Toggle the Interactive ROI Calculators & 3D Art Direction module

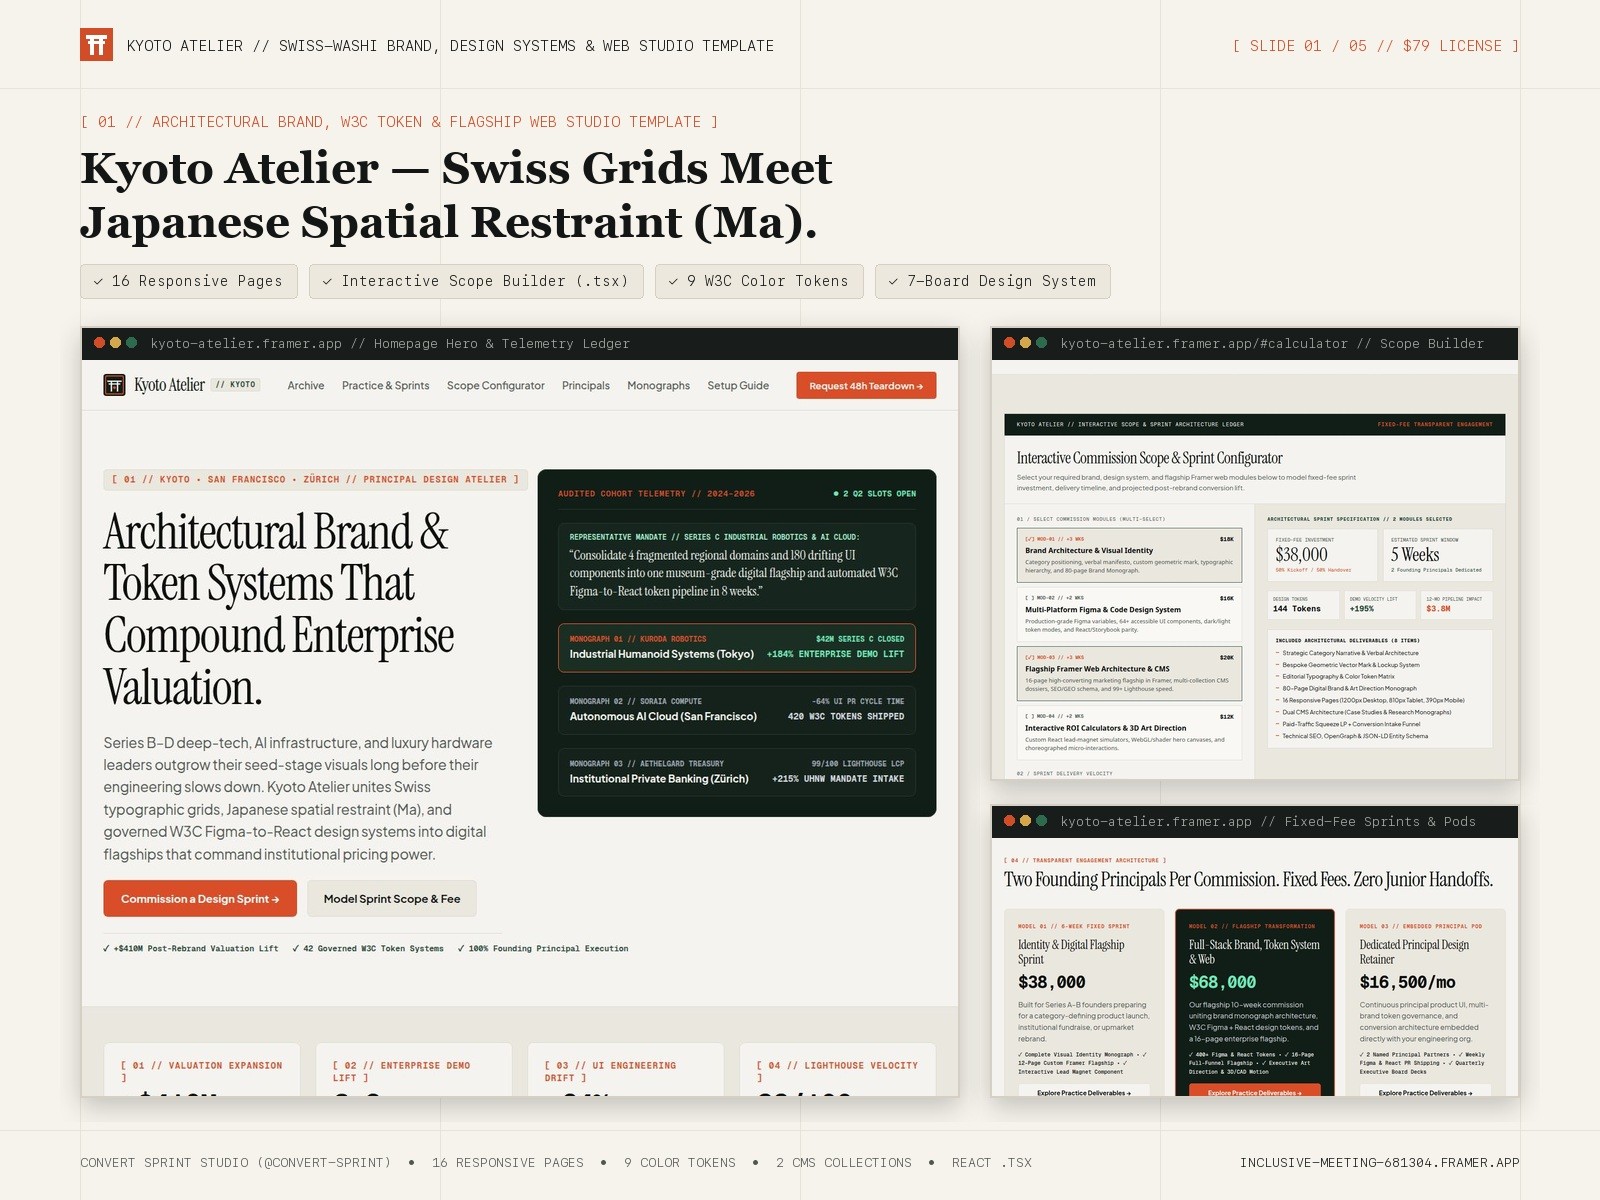pyautogui.click(x=1129, y=732)
